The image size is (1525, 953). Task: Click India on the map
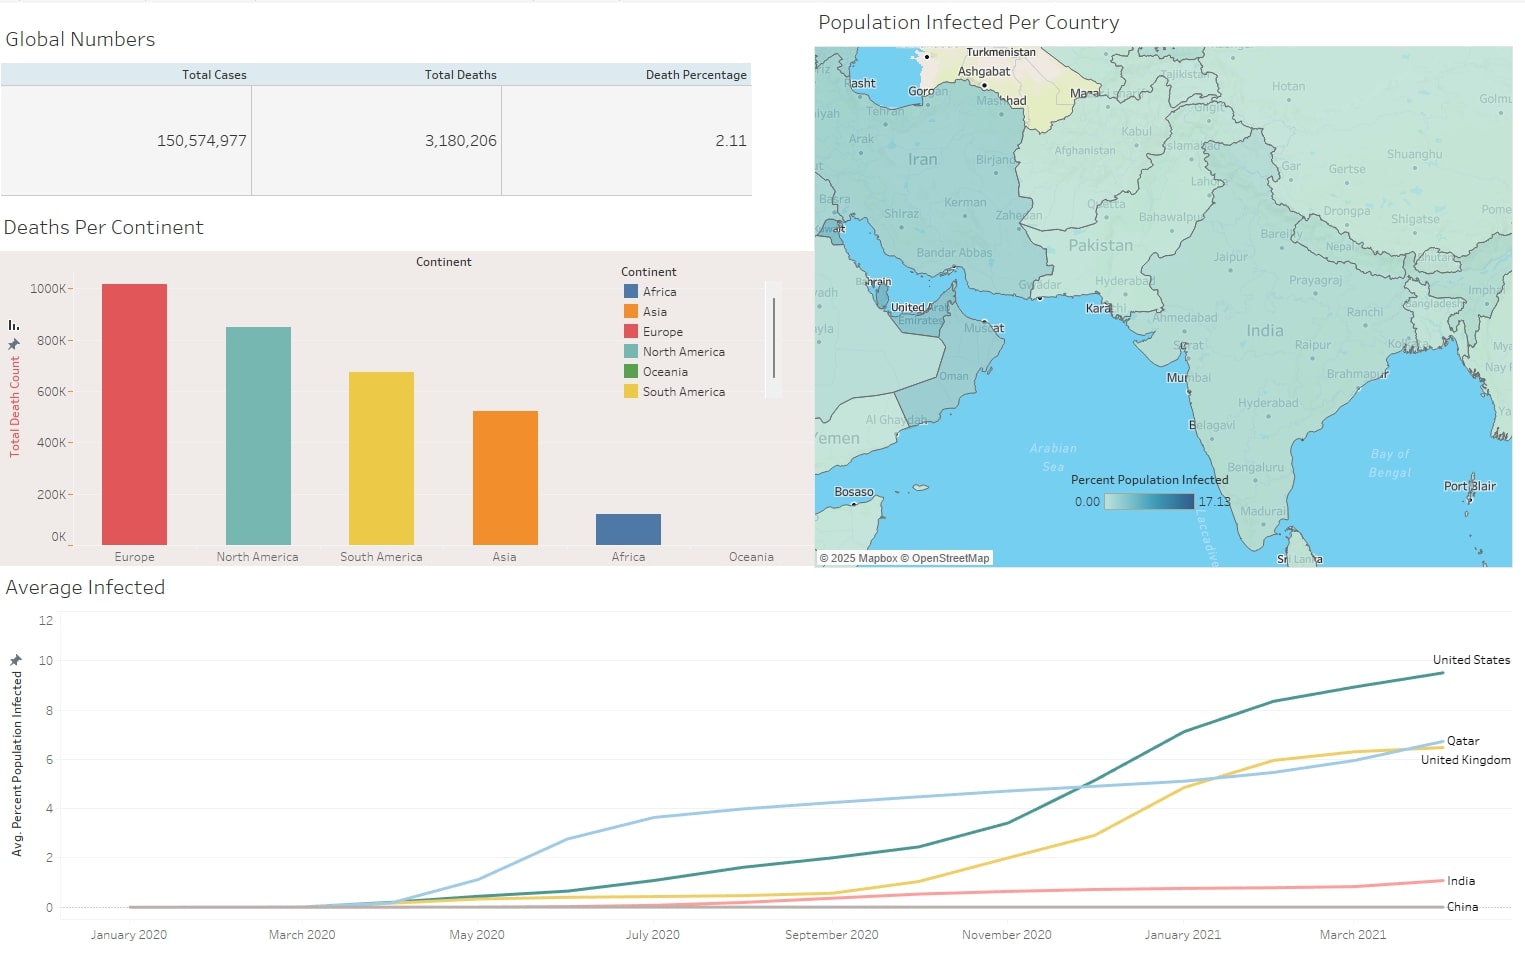(x=1264, y=331)
